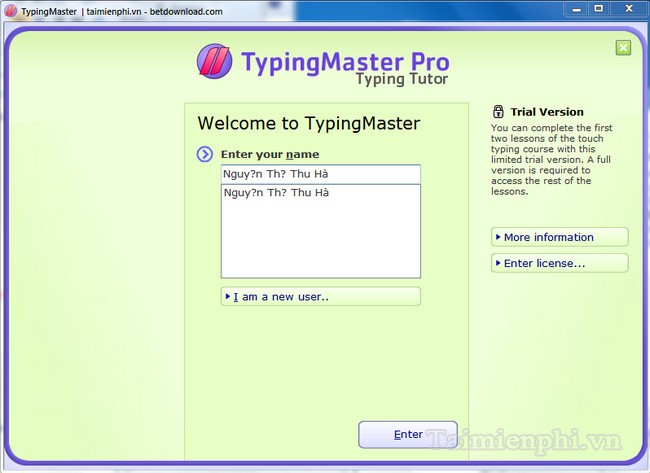
Task: Click the TypingMaster title bar app icon
Action: [x=11, y=10]
